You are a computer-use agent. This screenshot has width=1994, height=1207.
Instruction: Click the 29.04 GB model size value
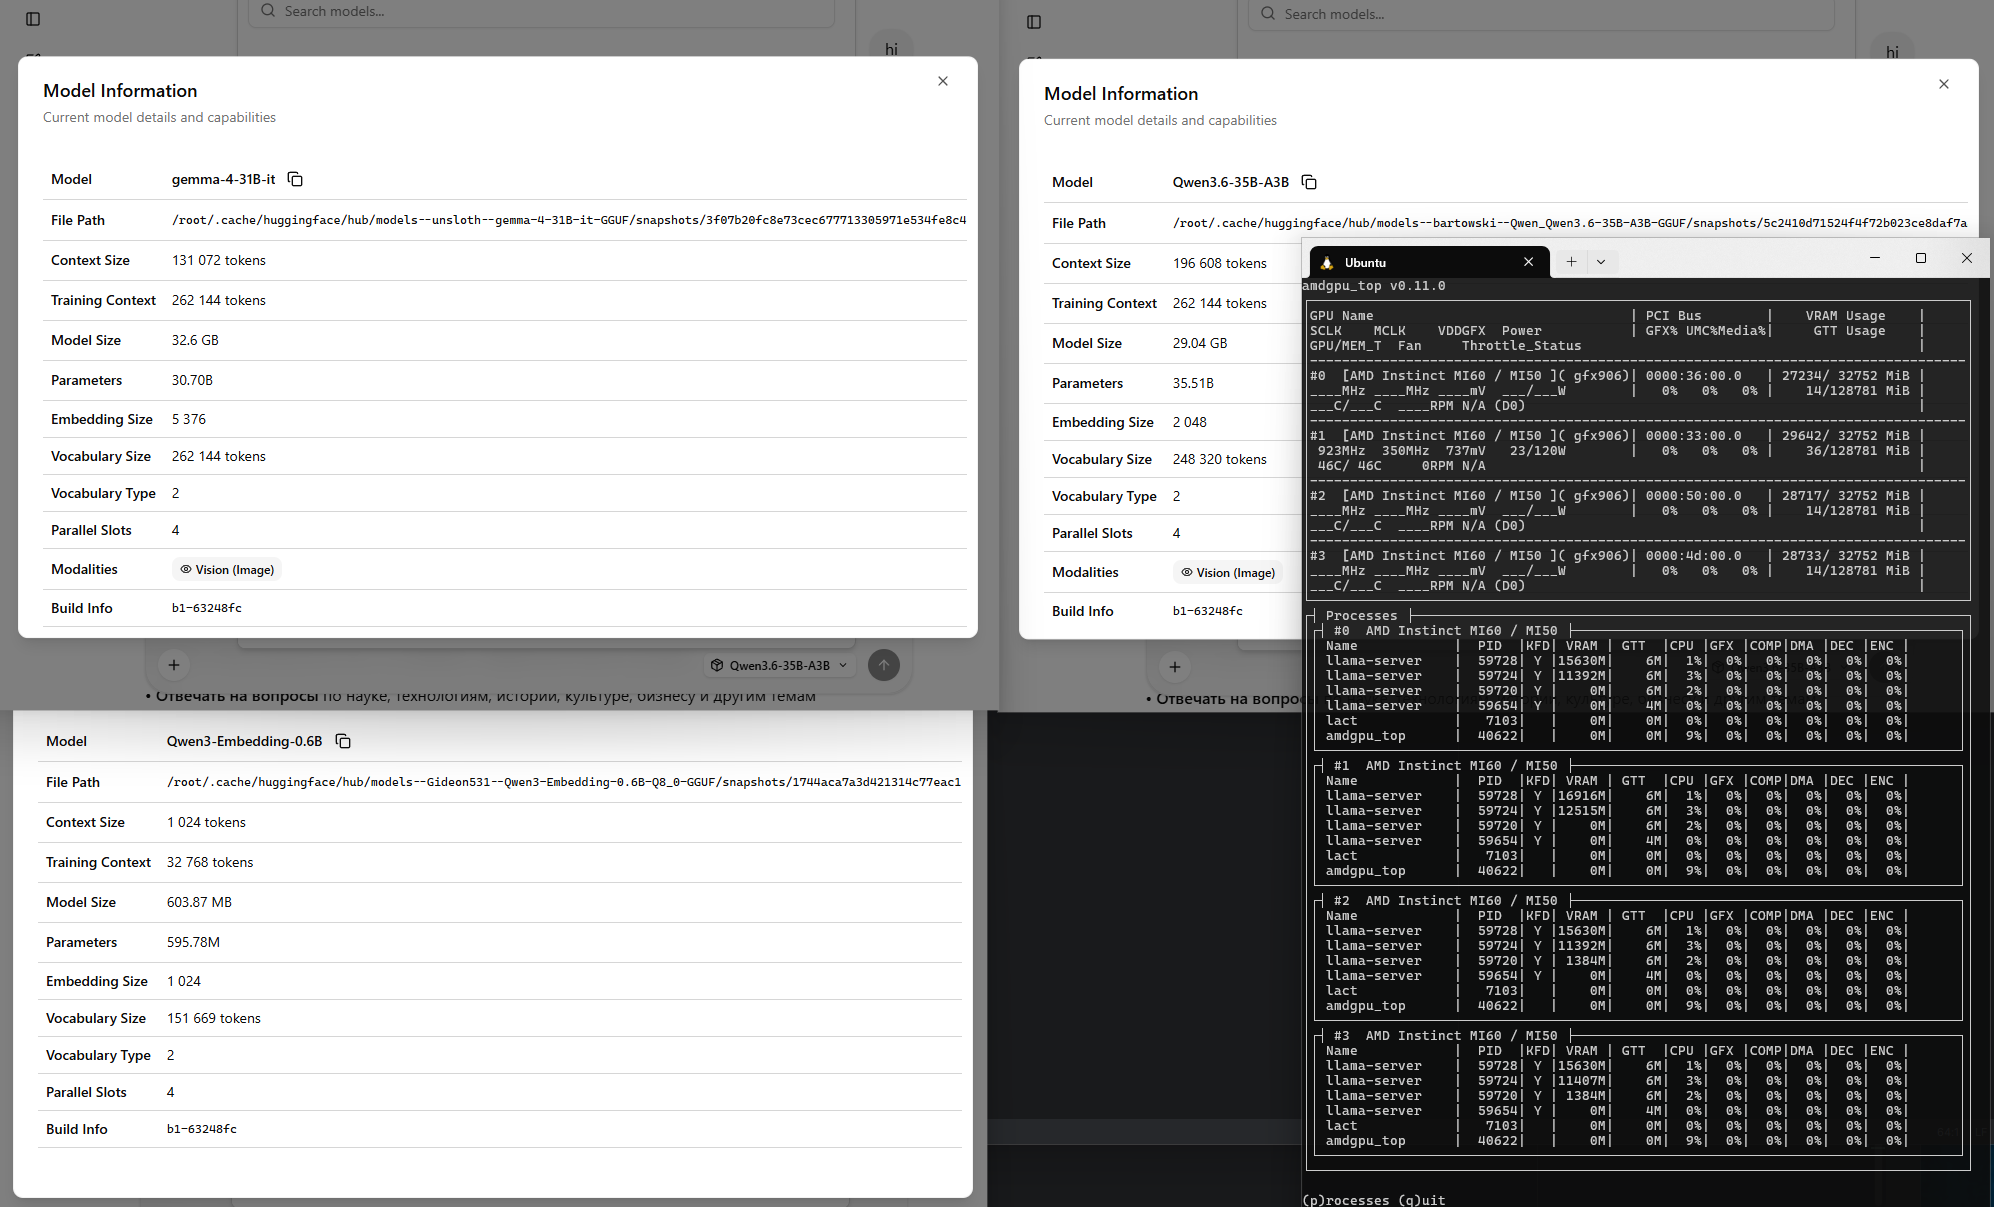[1200, 343]
